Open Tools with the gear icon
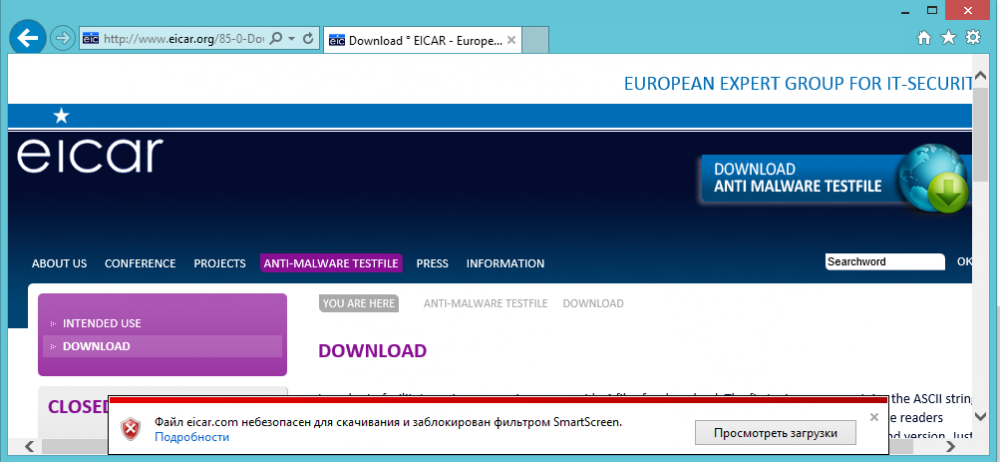The width and height of the screenshot is (1000, 462). [973, 38]
